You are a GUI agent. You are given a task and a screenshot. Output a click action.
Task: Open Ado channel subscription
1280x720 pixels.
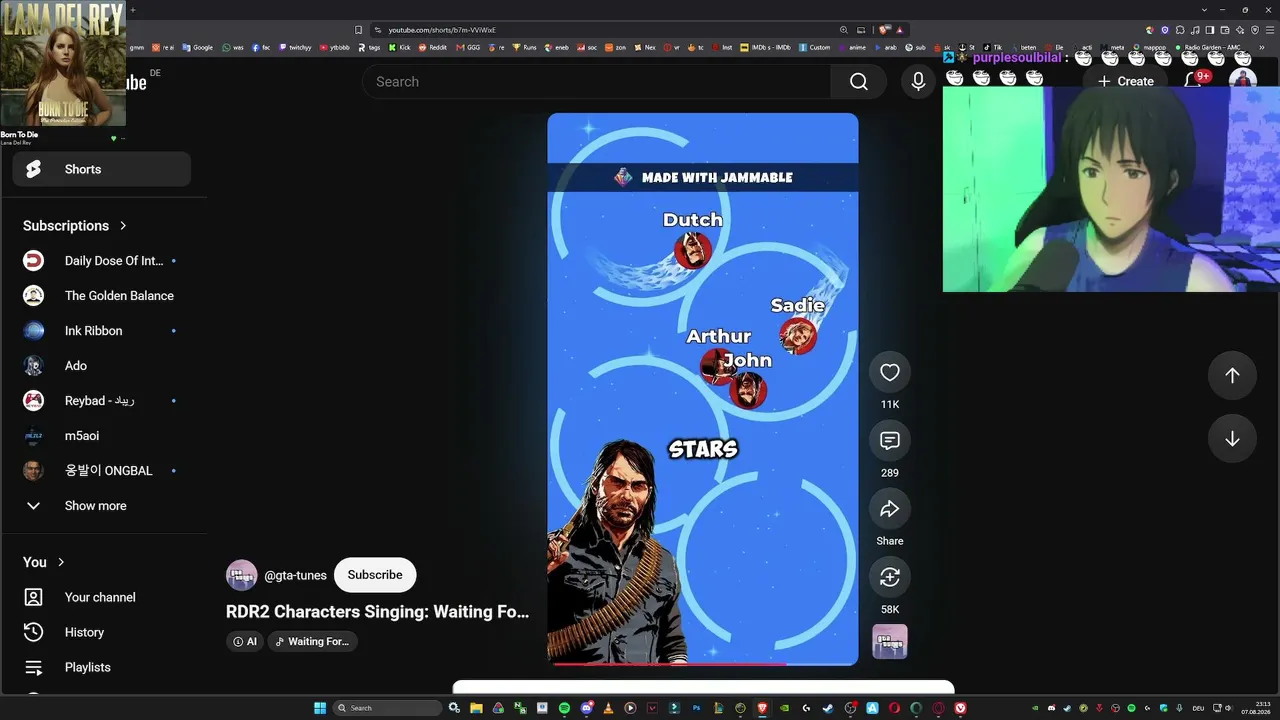(101, 366)
